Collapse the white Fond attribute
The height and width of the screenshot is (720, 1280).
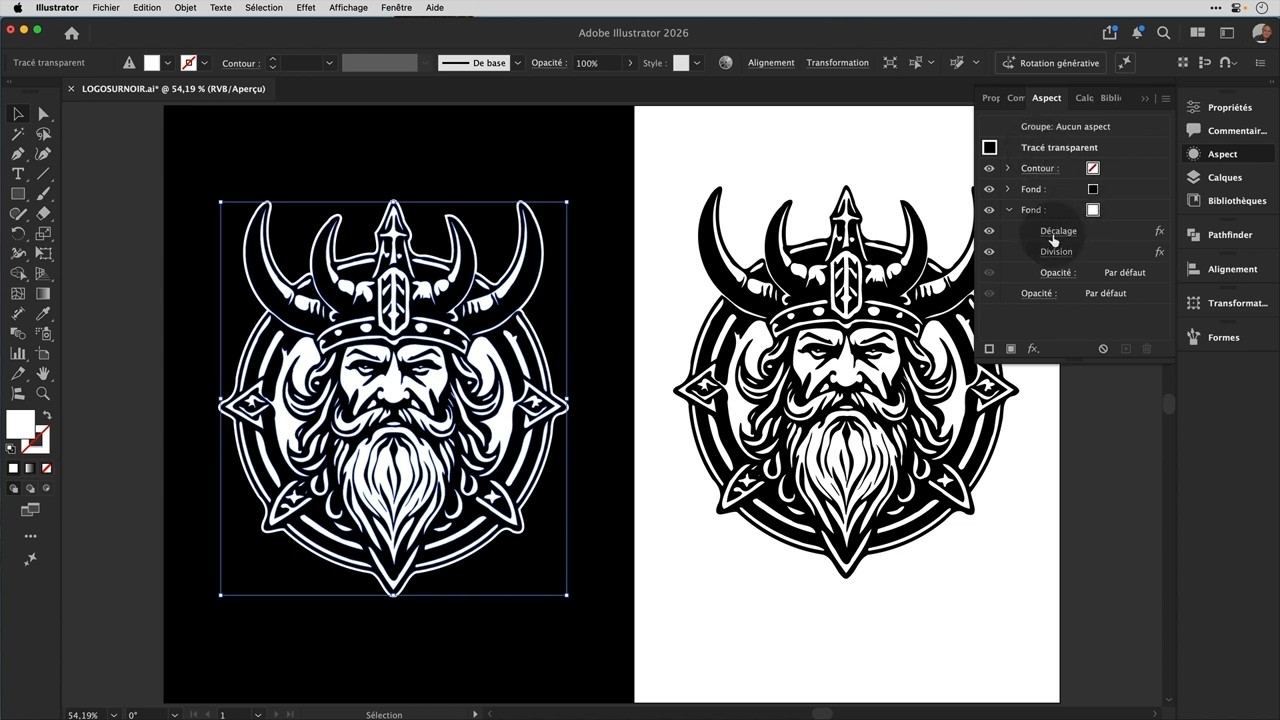click(1008, 210)
